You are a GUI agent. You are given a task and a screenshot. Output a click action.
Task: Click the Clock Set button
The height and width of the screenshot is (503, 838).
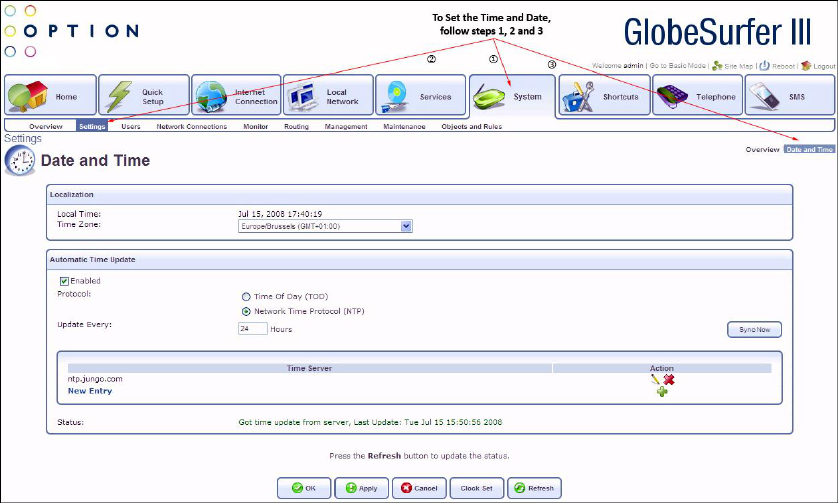(477, 488)
